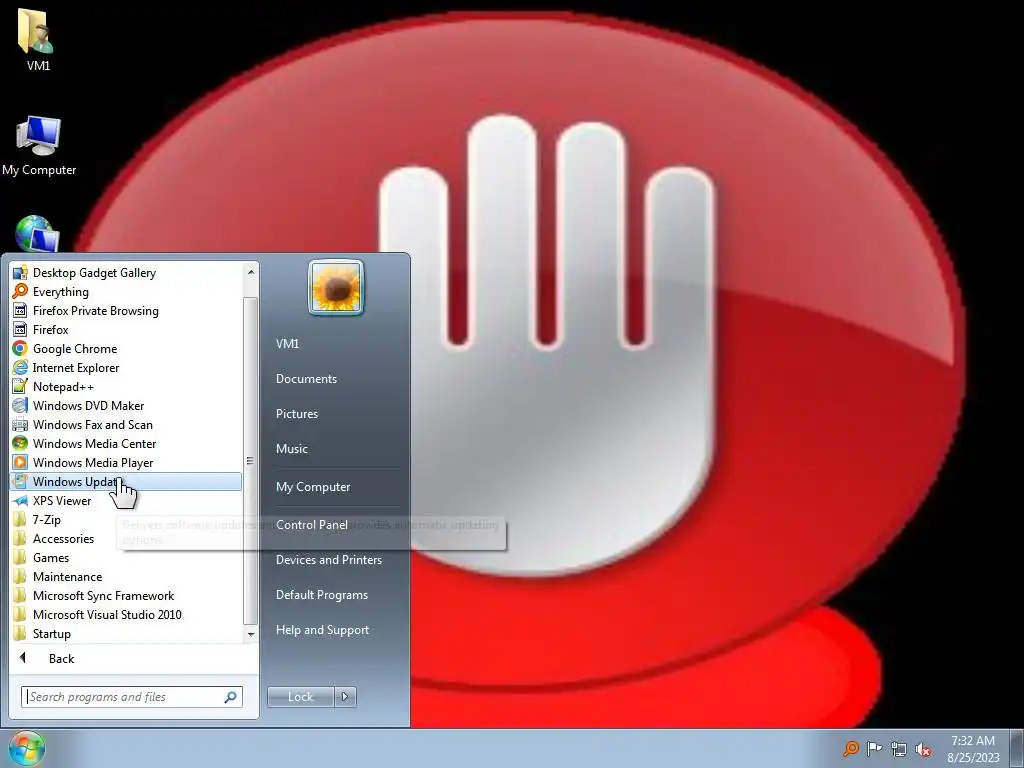Screen dimensions: 1024x768
Task: Open VM1 user folder link
Action: (287, 344)
